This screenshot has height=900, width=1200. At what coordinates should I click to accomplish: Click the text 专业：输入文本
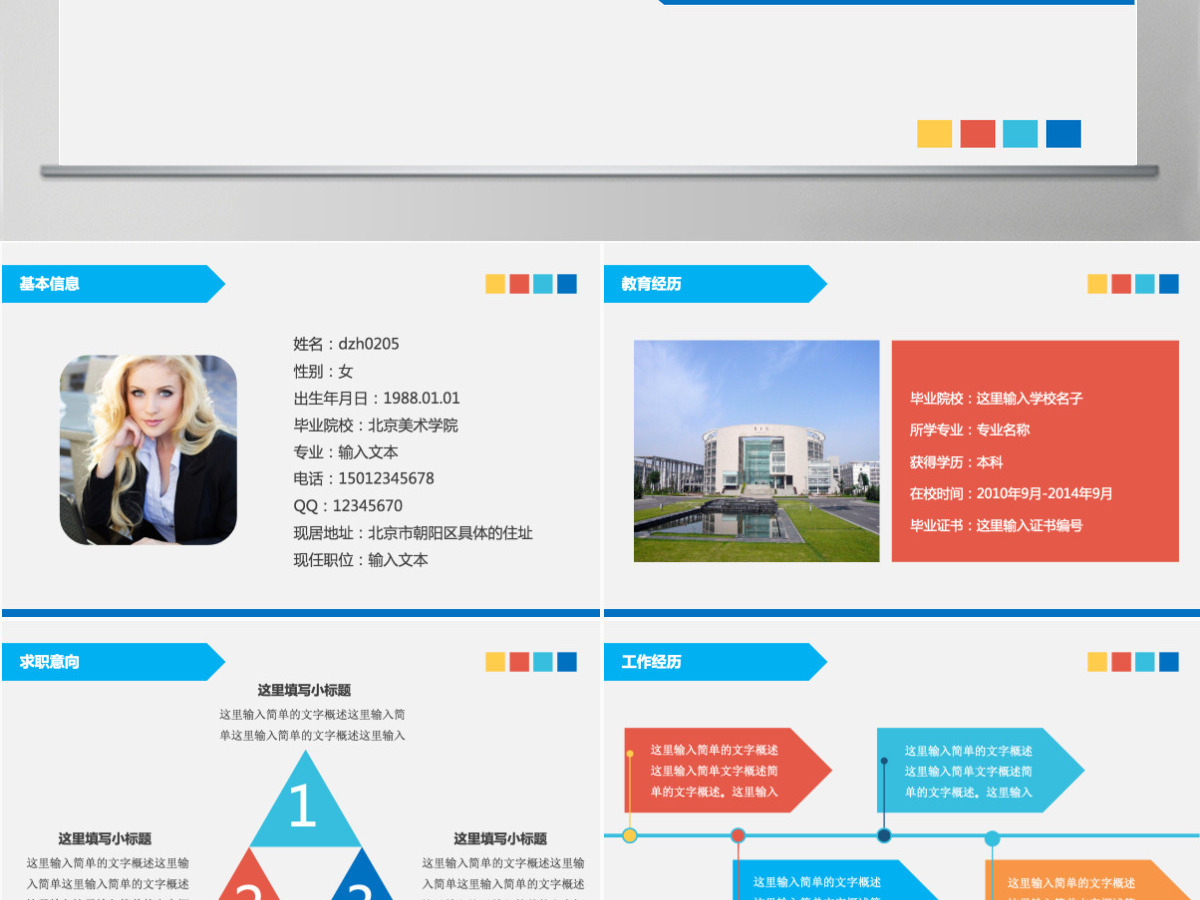coord(346,452)
